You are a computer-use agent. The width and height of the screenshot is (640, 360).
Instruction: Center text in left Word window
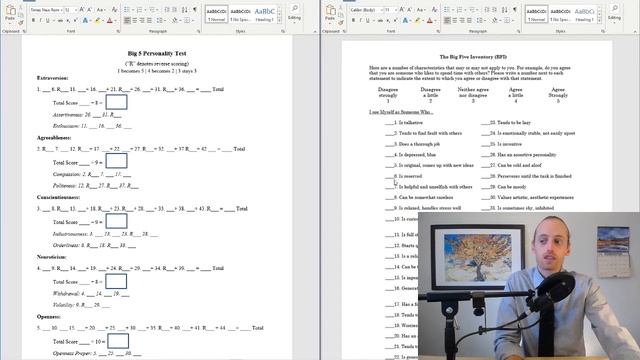point(135,20)
